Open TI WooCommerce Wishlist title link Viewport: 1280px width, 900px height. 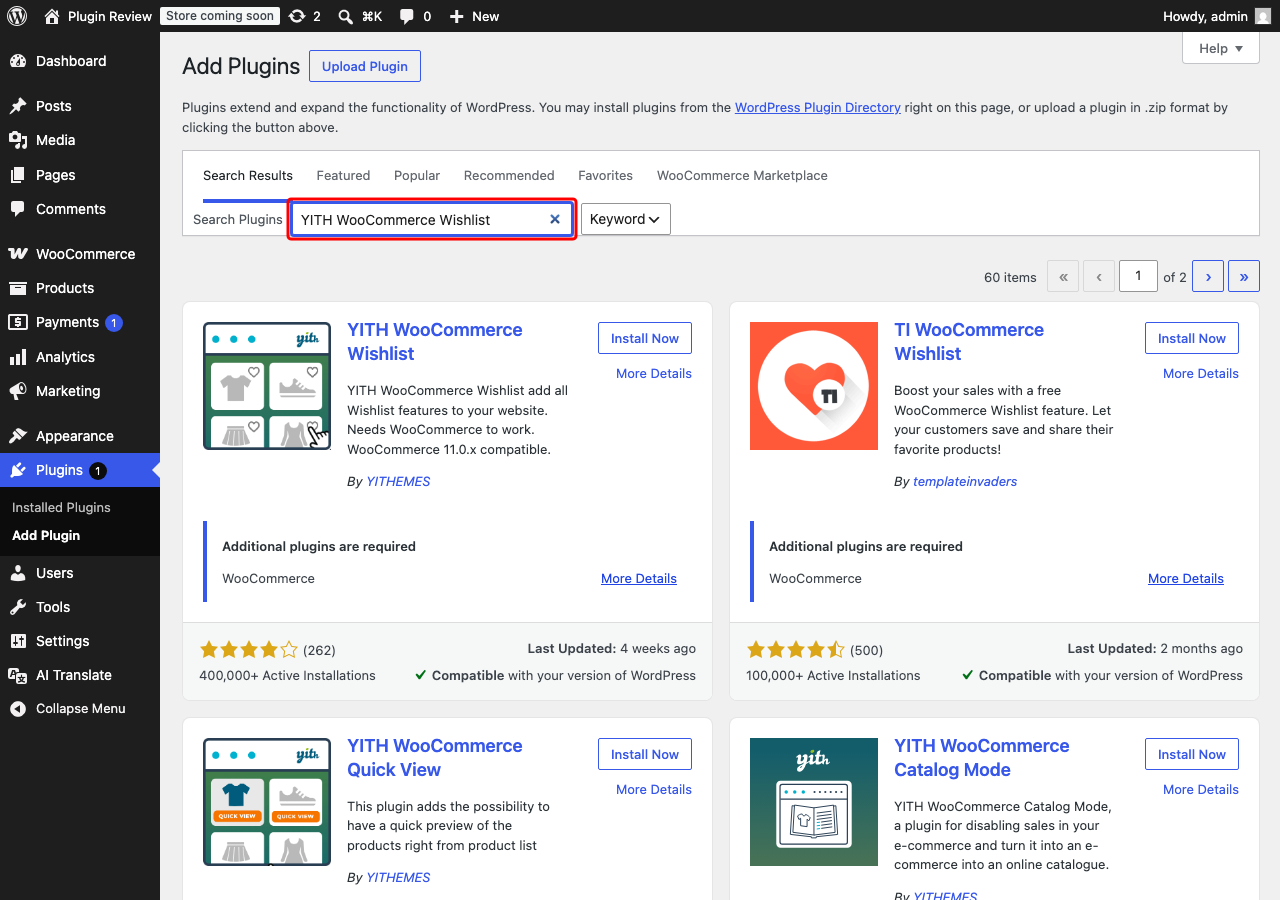pyautogui.click(x=969, y=342)
